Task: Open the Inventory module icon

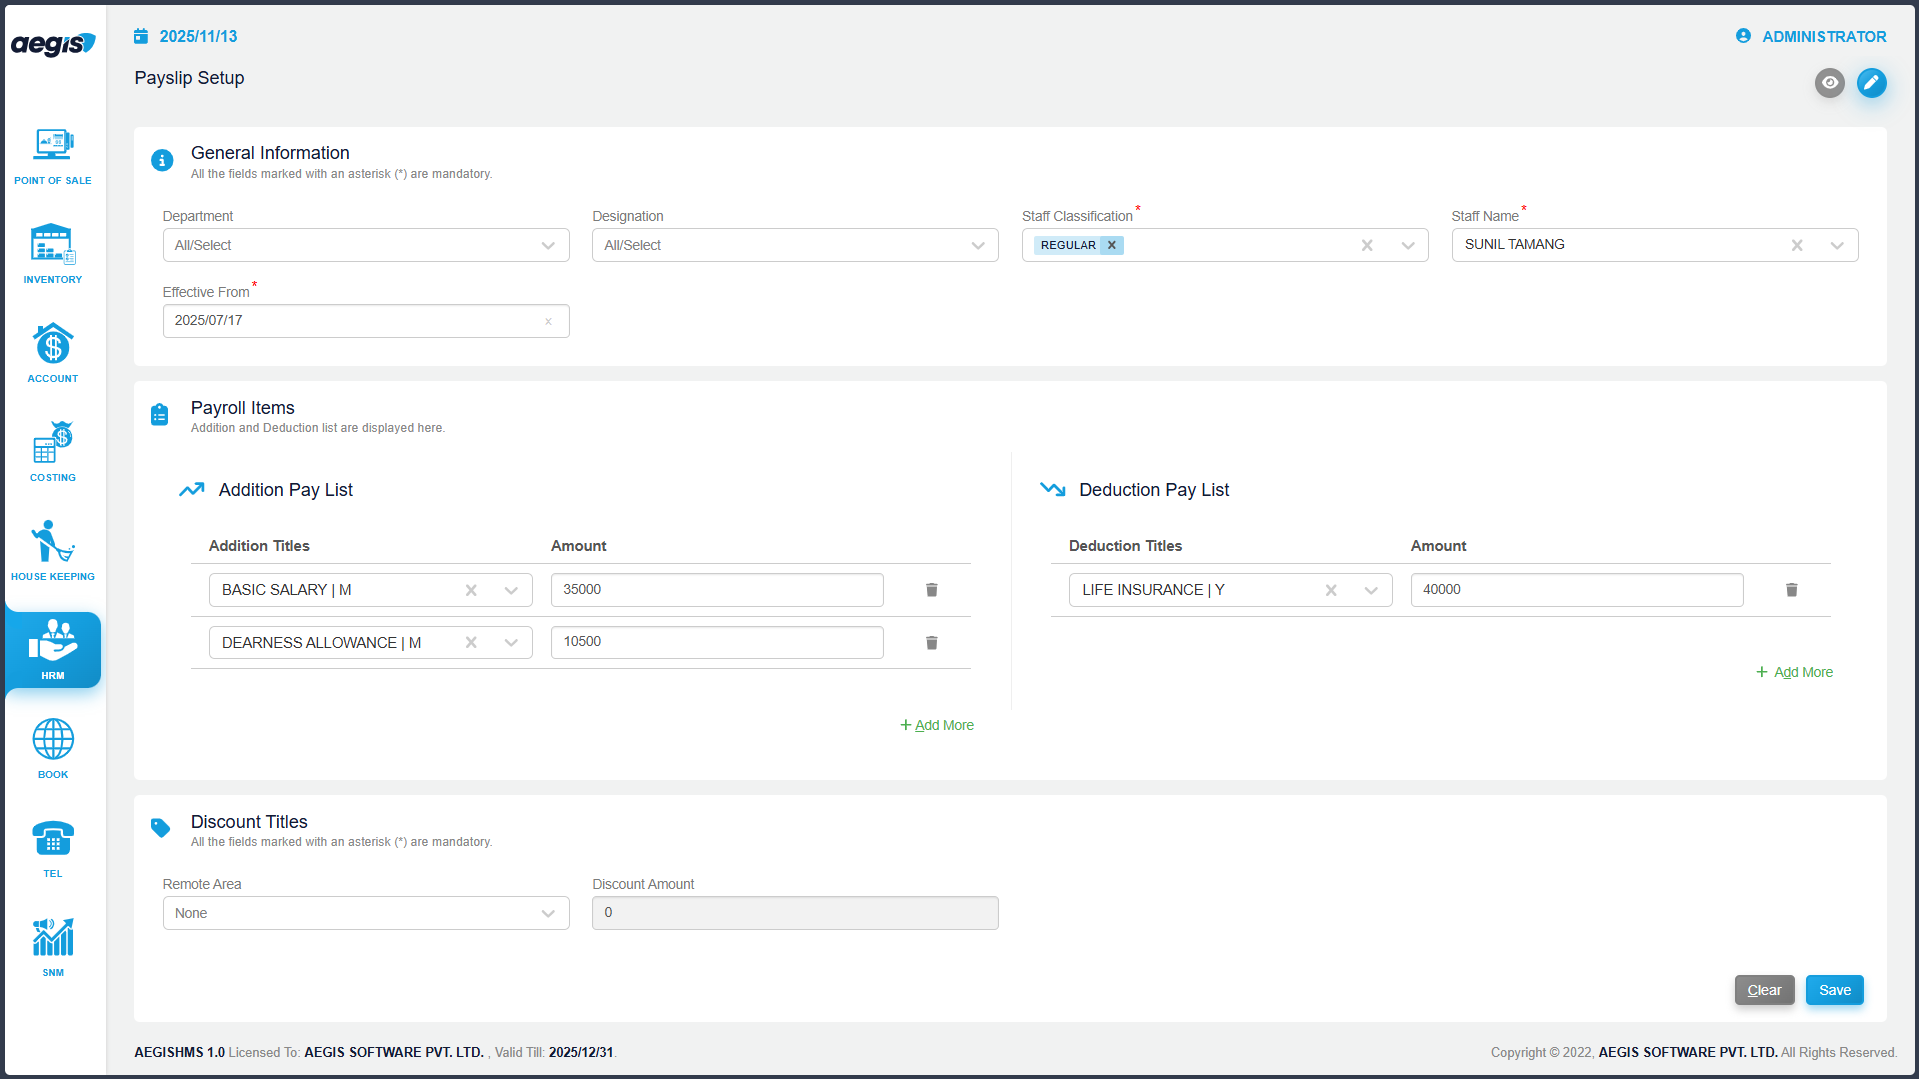Action: pos(53,254)
